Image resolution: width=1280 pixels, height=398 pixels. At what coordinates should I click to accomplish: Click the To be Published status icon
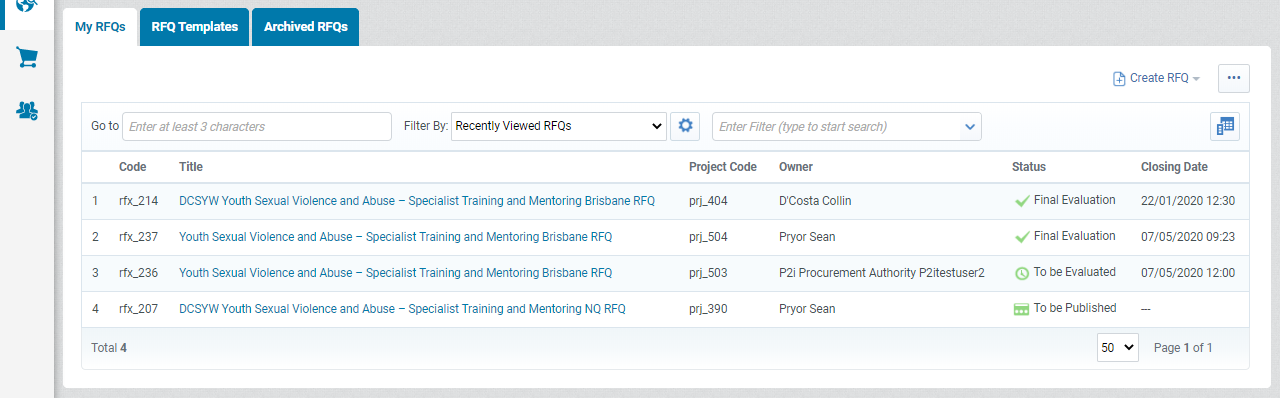point(1022,309)
